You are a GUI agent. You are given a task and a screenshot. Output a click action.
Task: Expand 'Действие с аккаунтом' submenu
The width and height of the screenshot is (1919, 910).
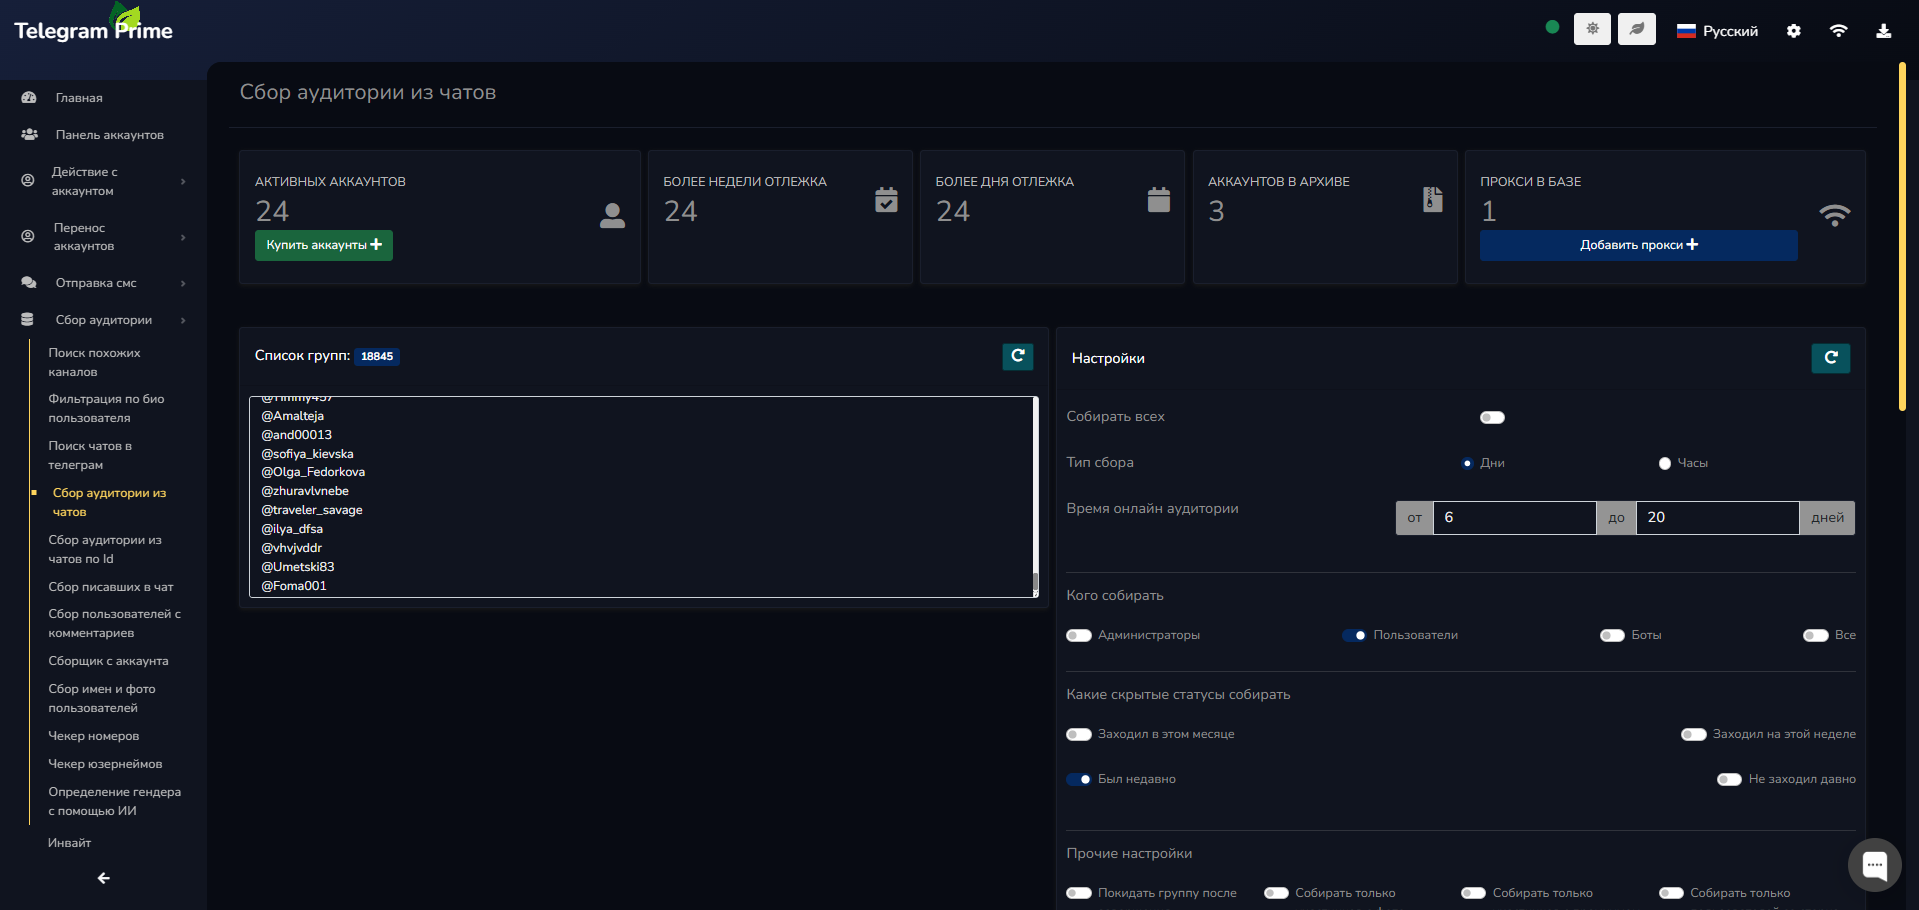pos(103,181)
